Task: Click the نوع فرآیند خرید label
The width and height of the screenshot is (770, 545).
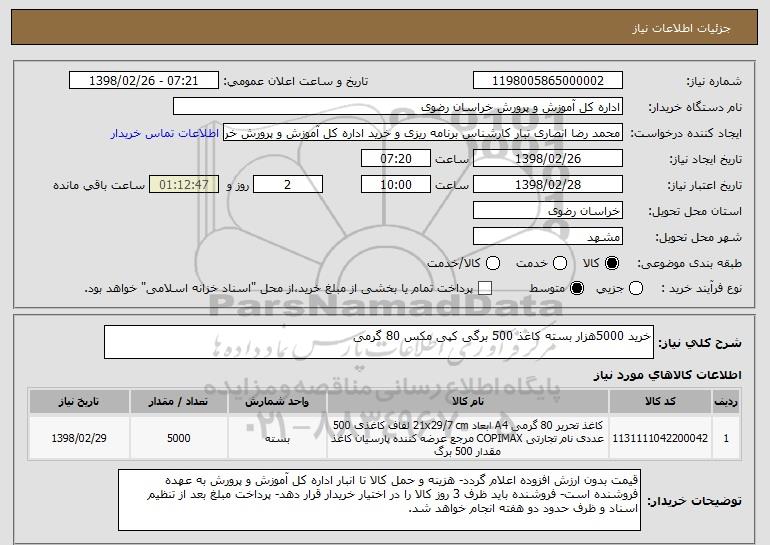Action: 701,289
